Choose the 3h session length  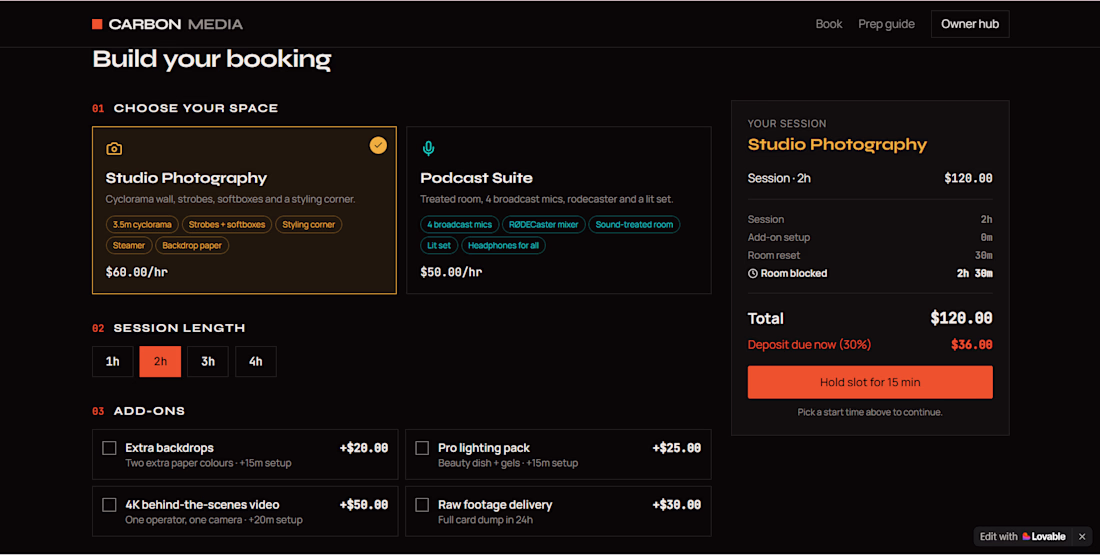pyautogui.click(x=208, y=361)
